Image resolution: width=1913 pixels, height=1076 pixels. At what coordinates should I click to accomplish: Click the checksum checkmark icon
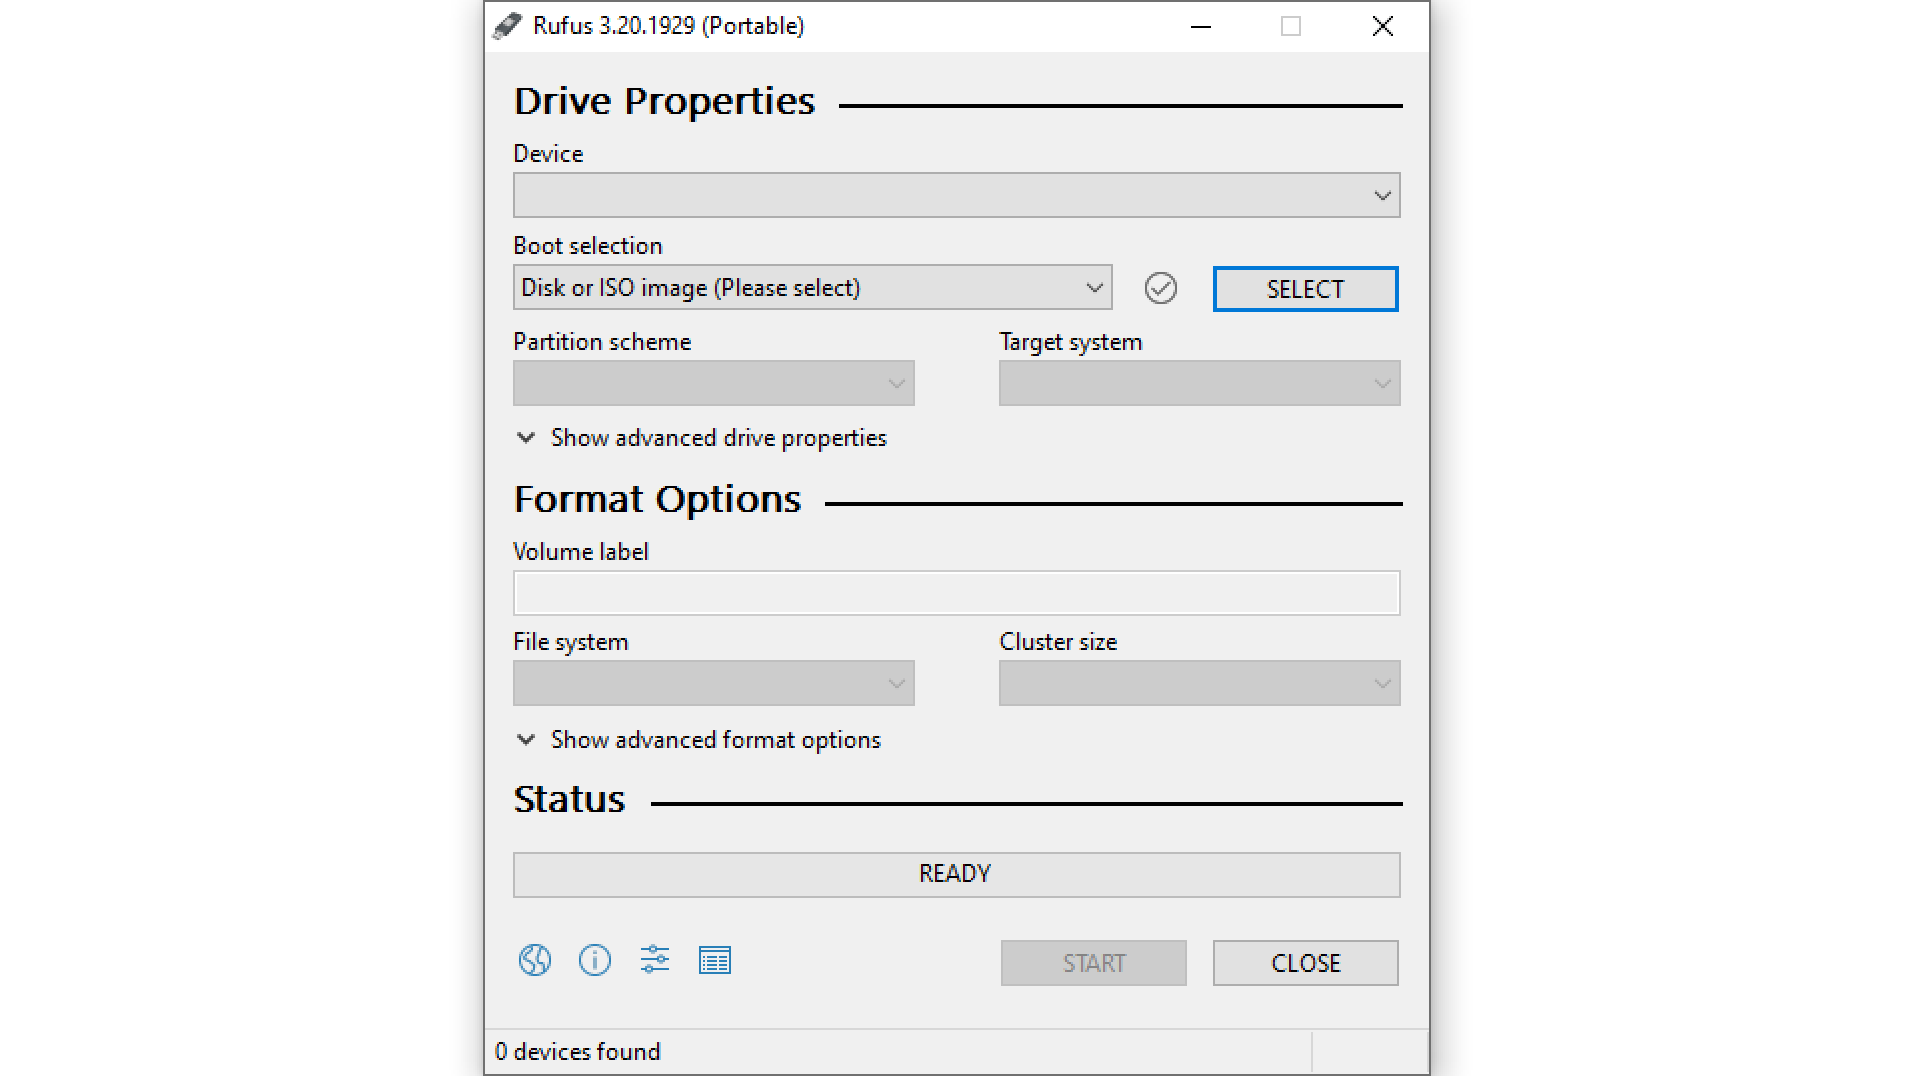[1160, 288]
